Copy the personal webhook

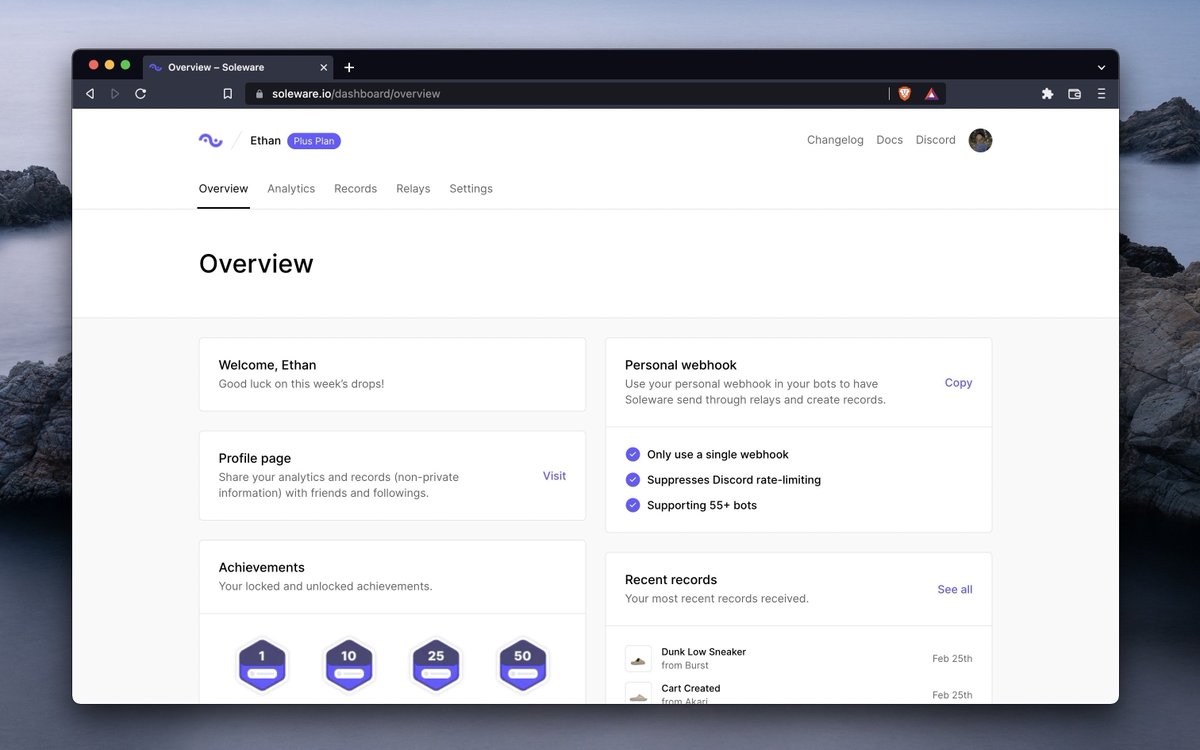pyautogui.click(x=958, y=383)
